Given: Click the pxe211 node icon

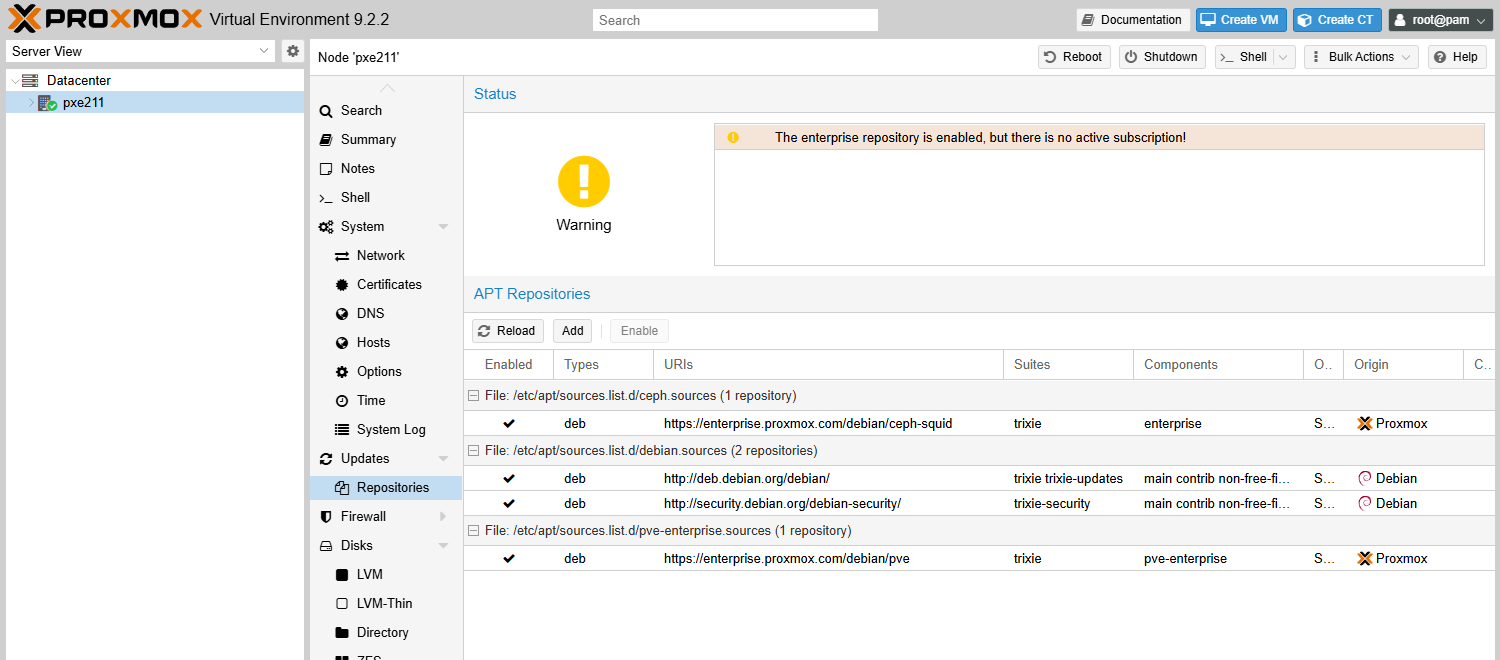Looking at the screenshot, I should coord(47,102).
